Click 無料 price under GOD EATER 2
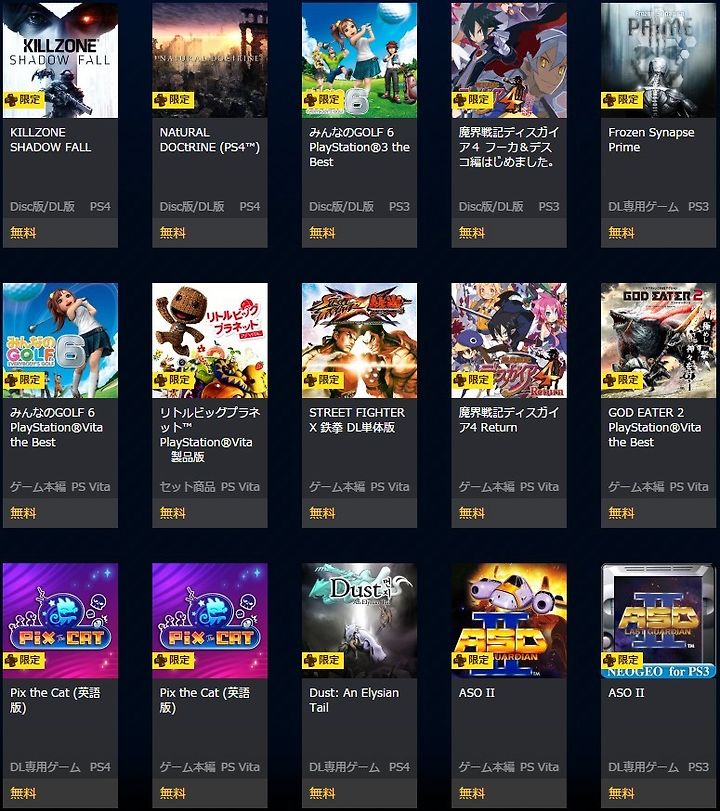 [x=621, y=513]
